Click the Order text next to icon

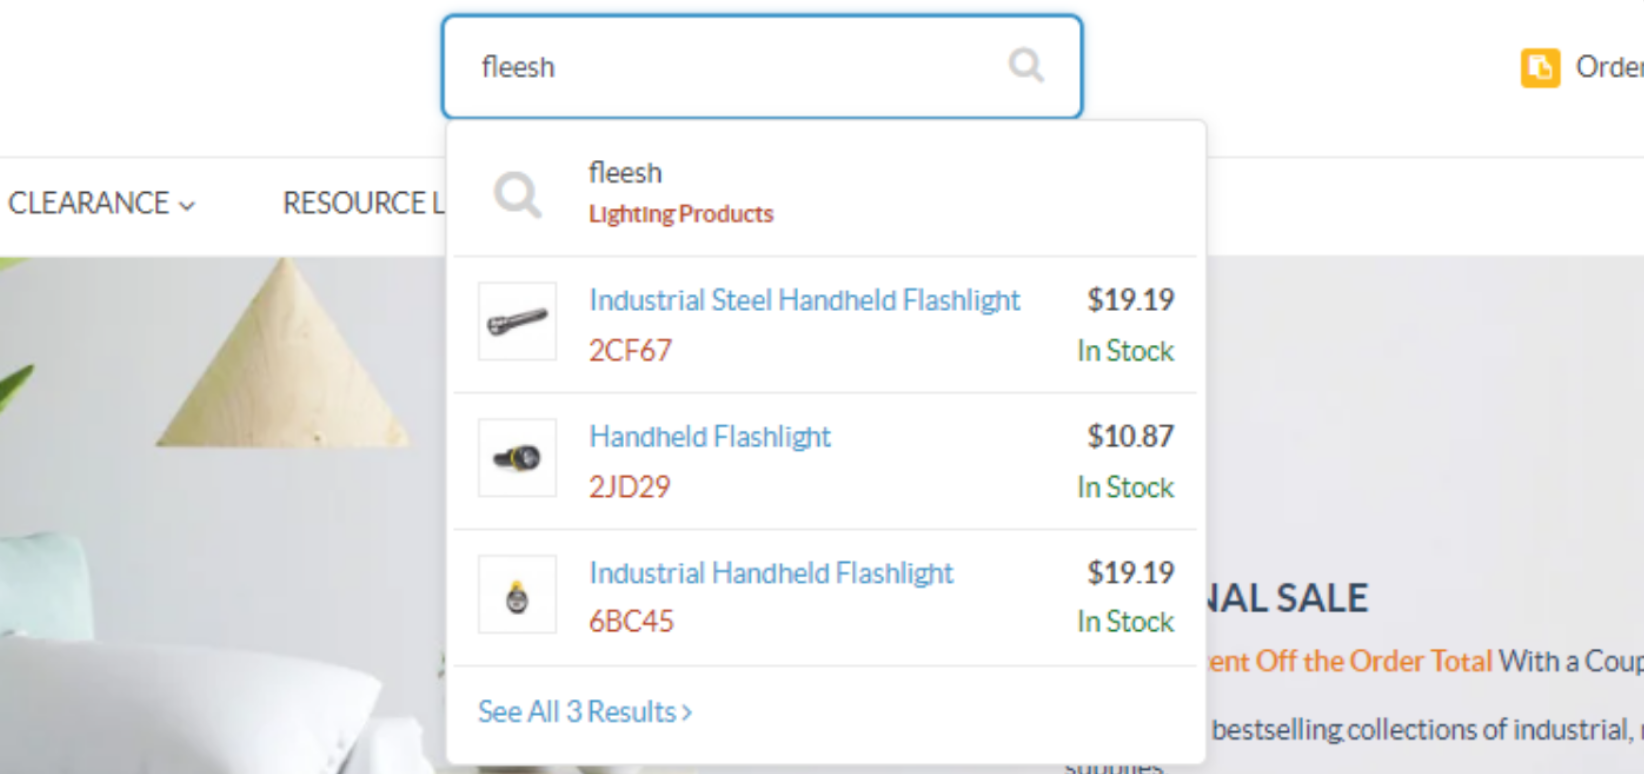[x=1610, y=67]
